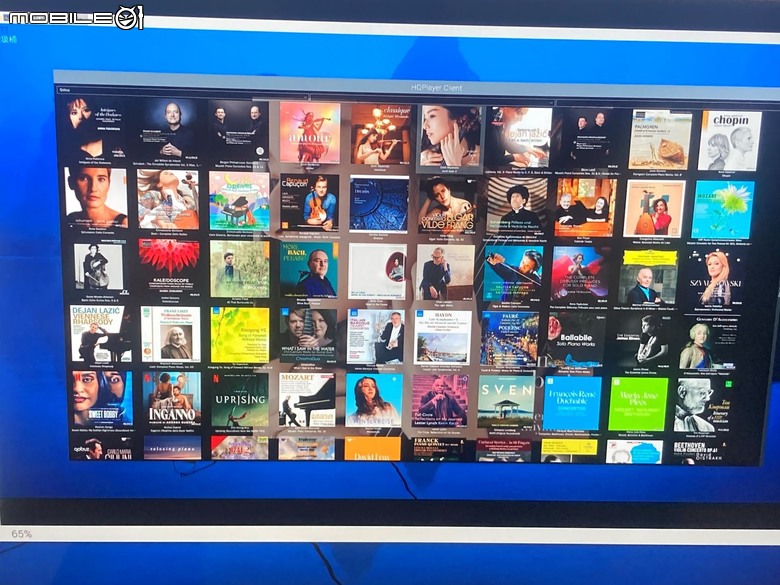Select Italian Baroque Trumpet Concertos album
This screenshot has width=780, height=585.
click(x=376, y=337)
